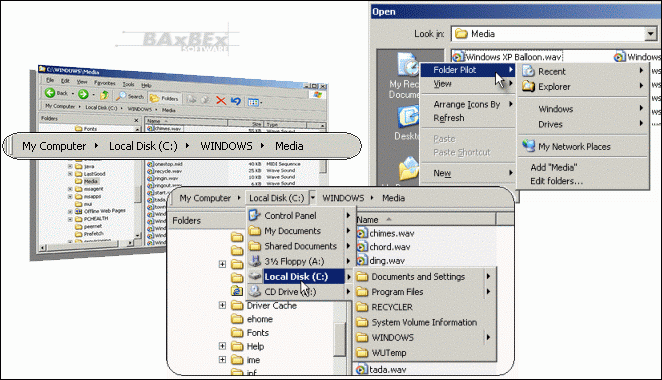Screen dimensions: 662x380
Task: Click arrow after My Computer in large oval breadcrumb
Action: point(96,146)
